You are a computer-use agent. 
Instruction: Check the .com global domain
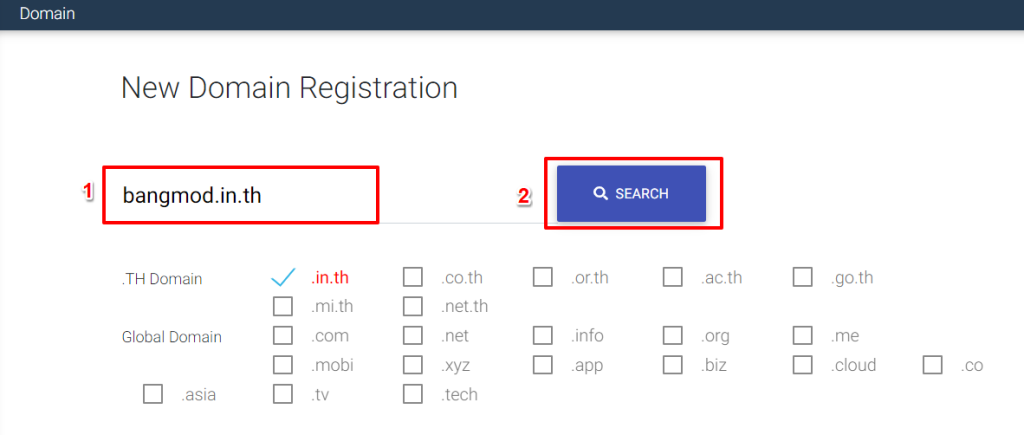(283, 335)
